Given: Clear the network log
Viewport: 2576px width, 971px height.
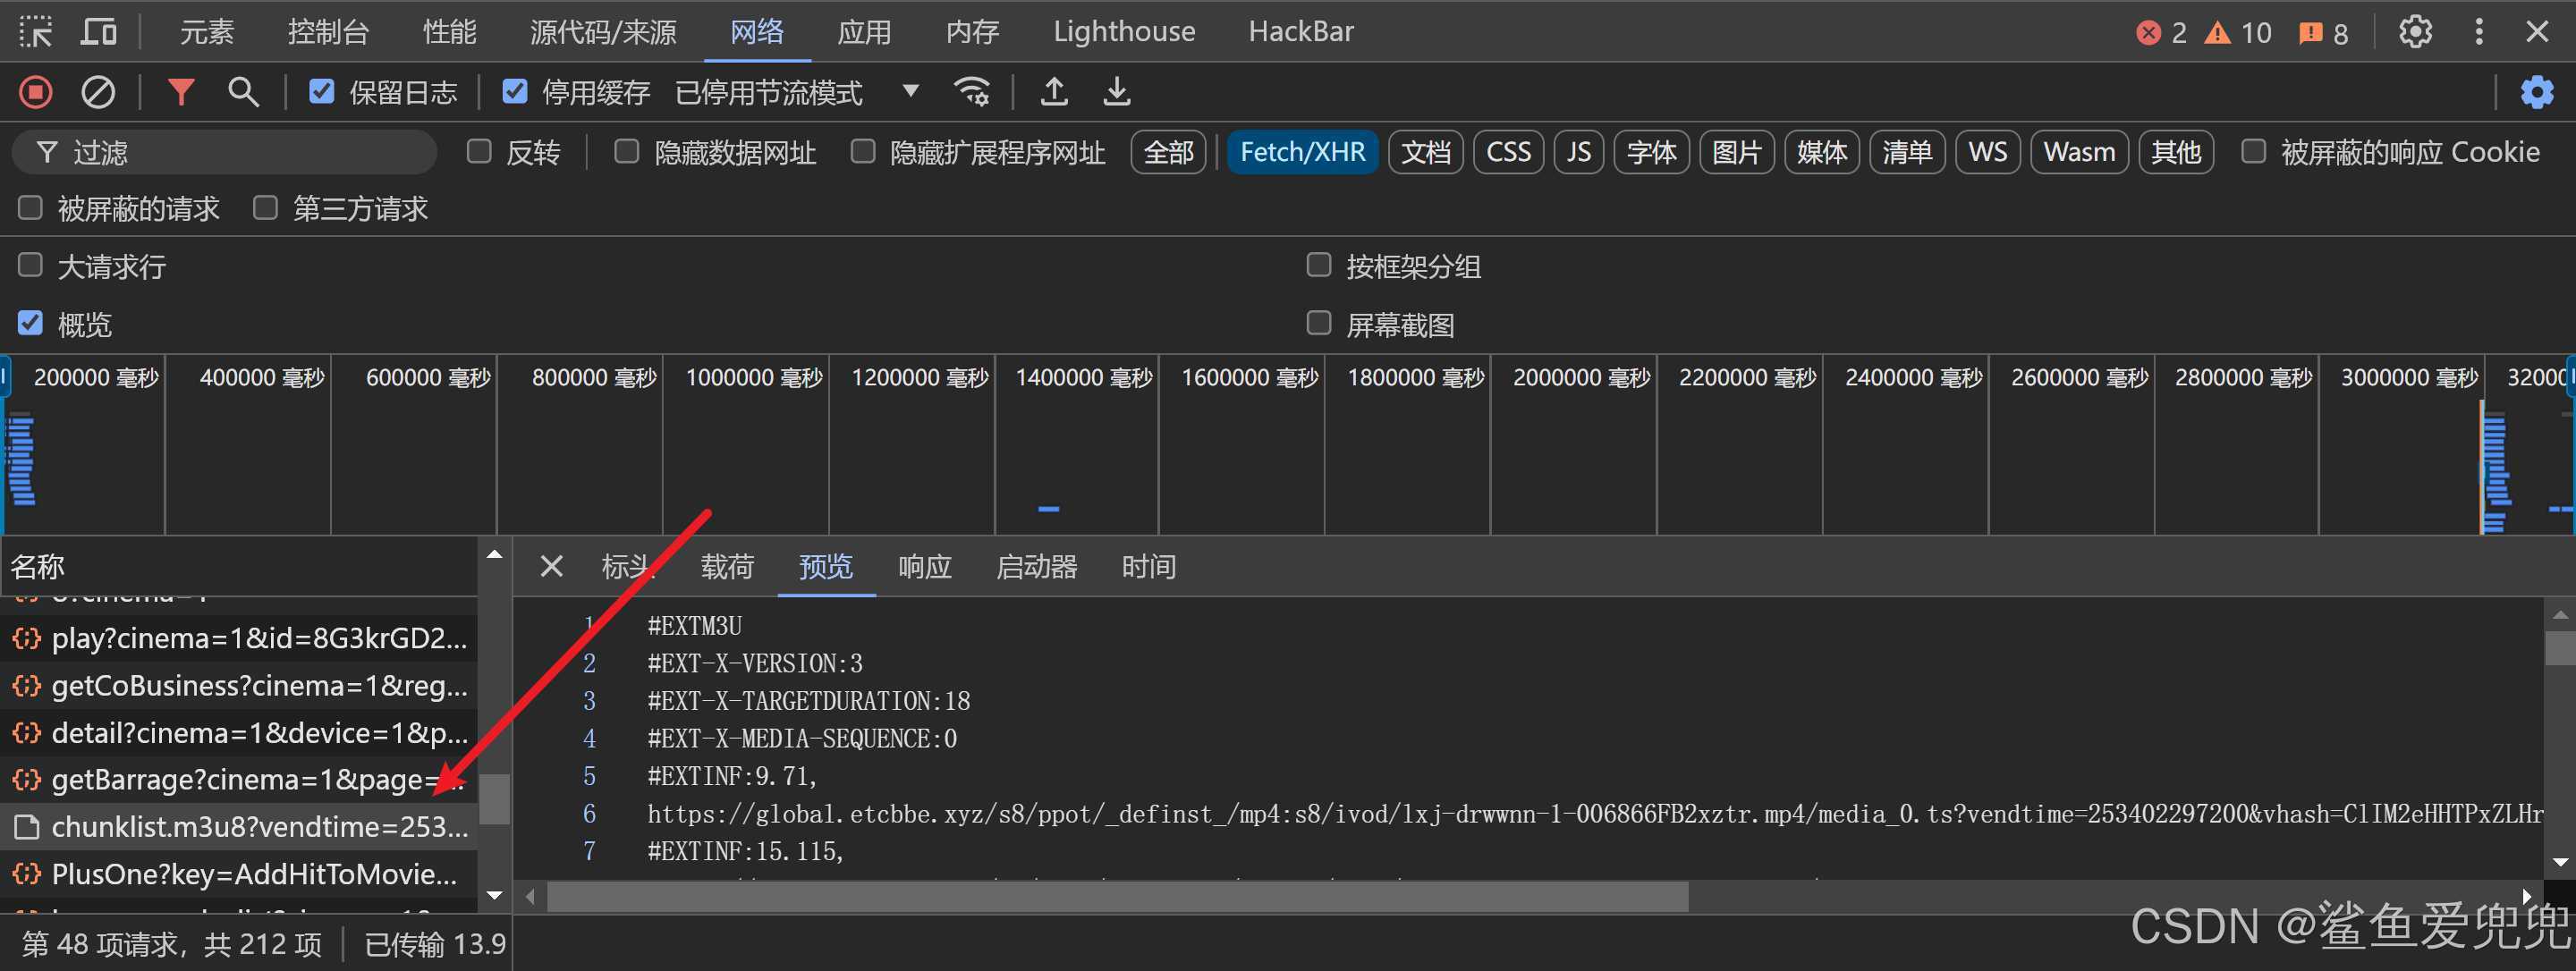Looking at the screenshot, I should click(97, 93).
